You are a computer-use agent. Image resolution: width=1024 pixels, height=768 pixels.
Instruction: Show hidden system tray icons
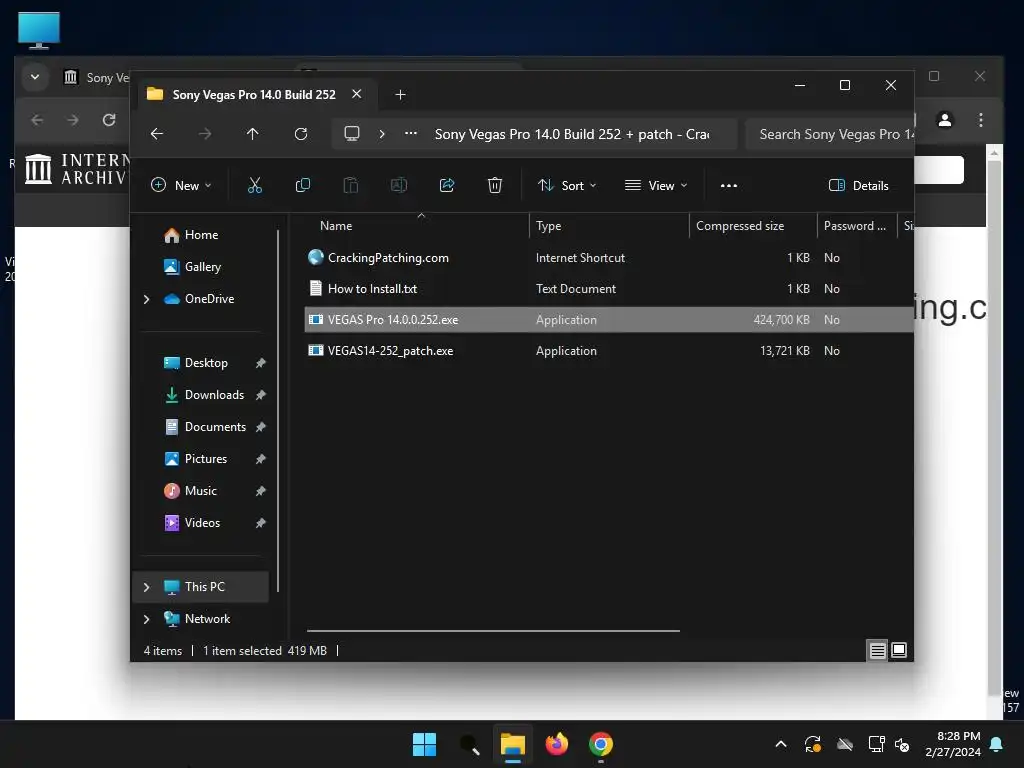click(x=781, y=744)
